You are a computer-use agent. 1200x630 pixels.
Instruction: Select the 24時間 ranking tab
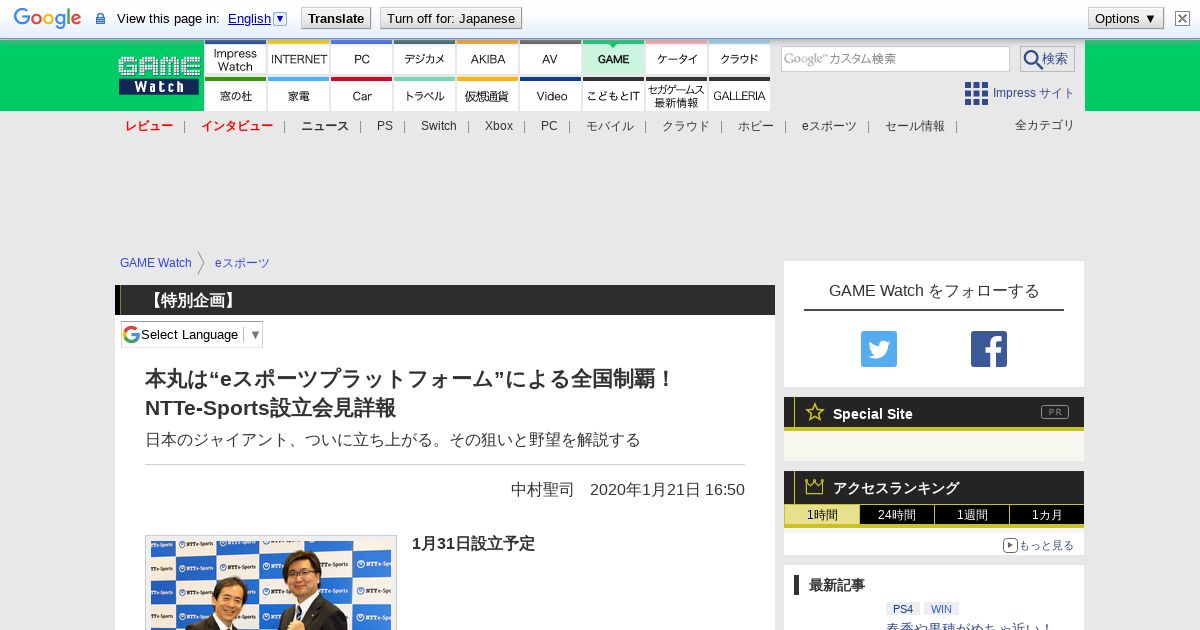(x=897, y=515)
